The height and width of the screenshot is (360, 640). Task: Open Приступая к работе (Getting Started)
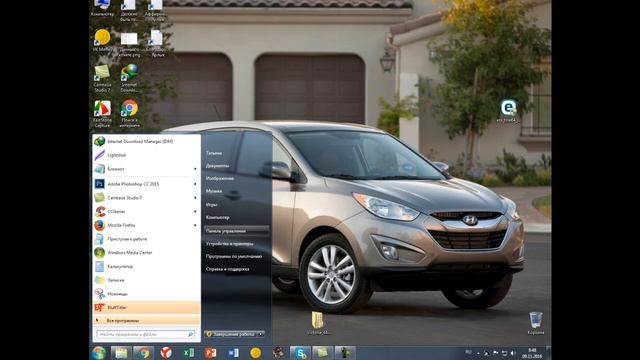pos(147,239)
